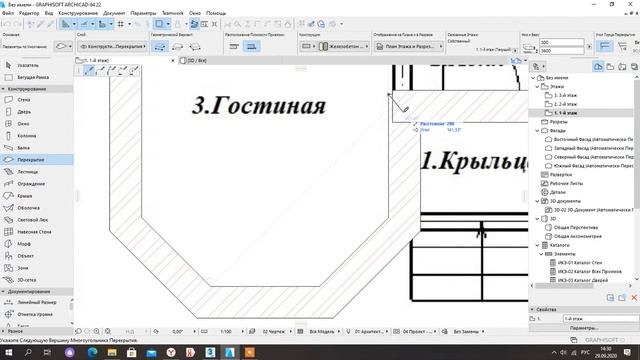Activate the Перекрытие slab tool
Screen dimensions: 640x360
pos(37,160)
